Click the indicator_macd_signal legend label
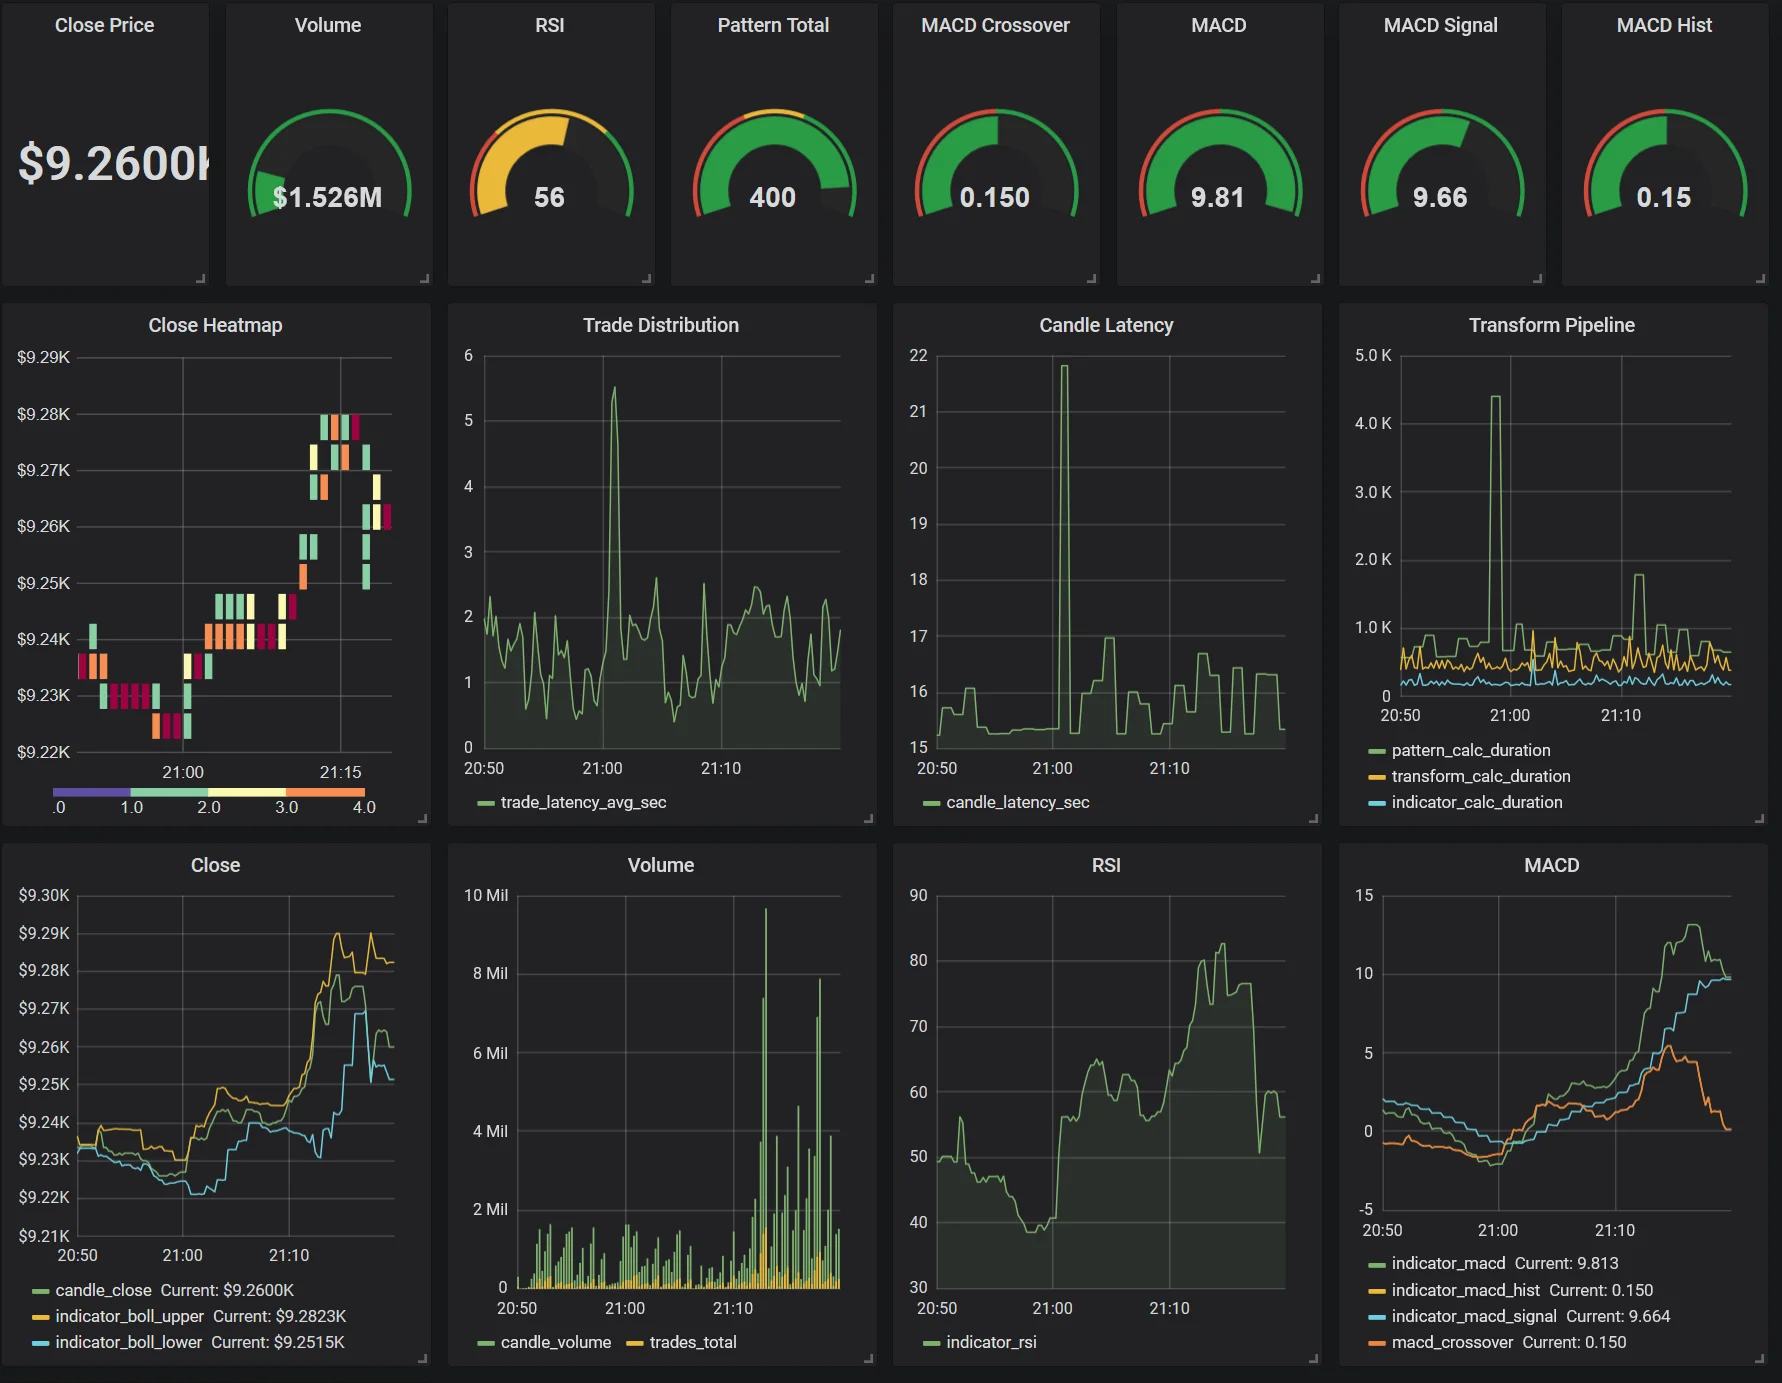 [1473, 1316]
